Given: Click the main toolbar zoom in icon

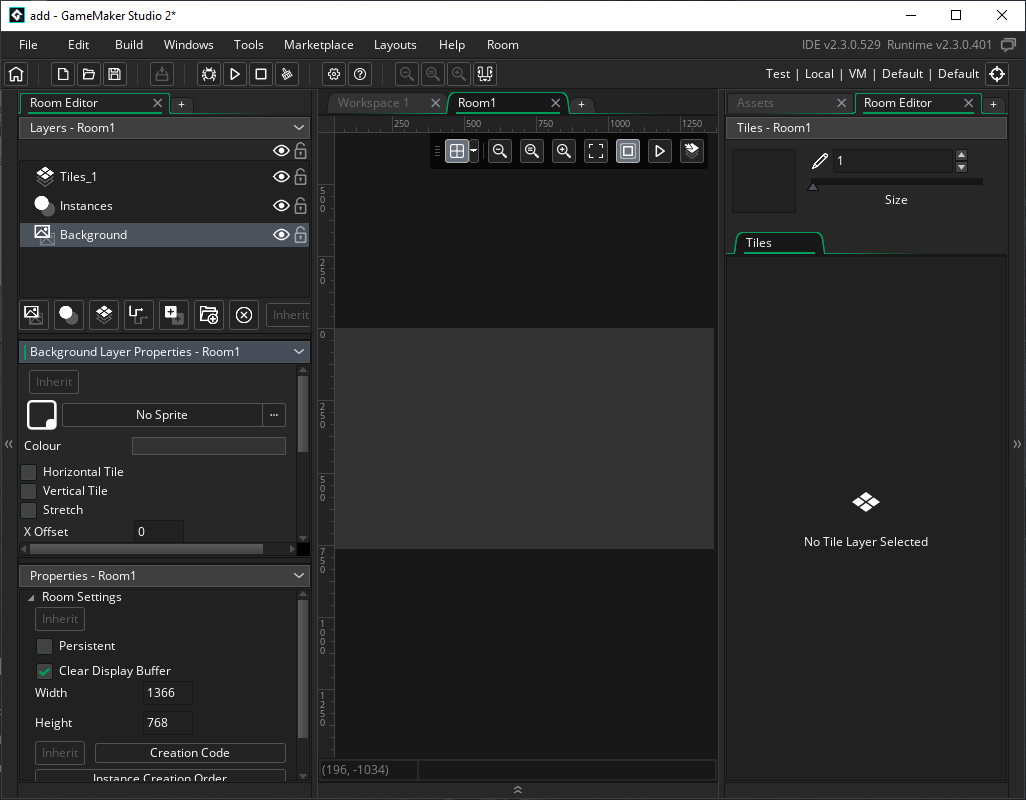Looking at the screenshot, I should click(x=459, y=74).
